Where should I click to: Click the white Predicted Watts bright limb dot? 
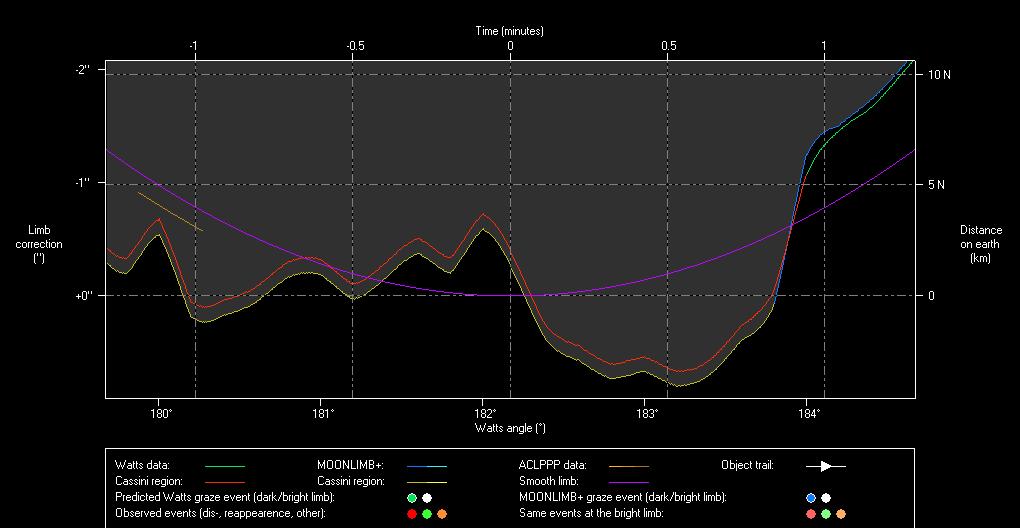427,498
